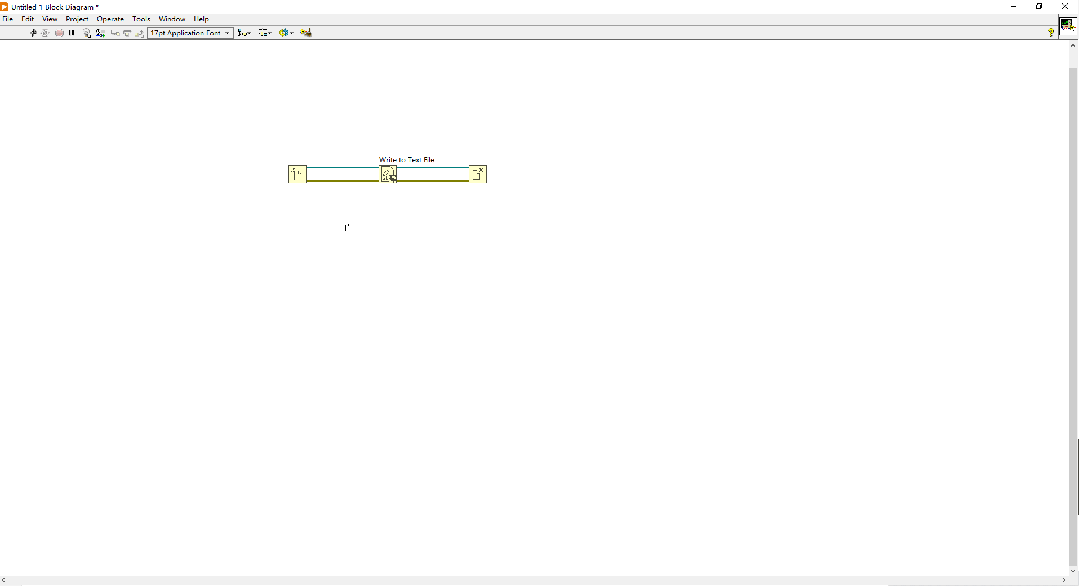
Task: Click horizontal scrollbar right arrow
Action: (x=1064, y=580)
